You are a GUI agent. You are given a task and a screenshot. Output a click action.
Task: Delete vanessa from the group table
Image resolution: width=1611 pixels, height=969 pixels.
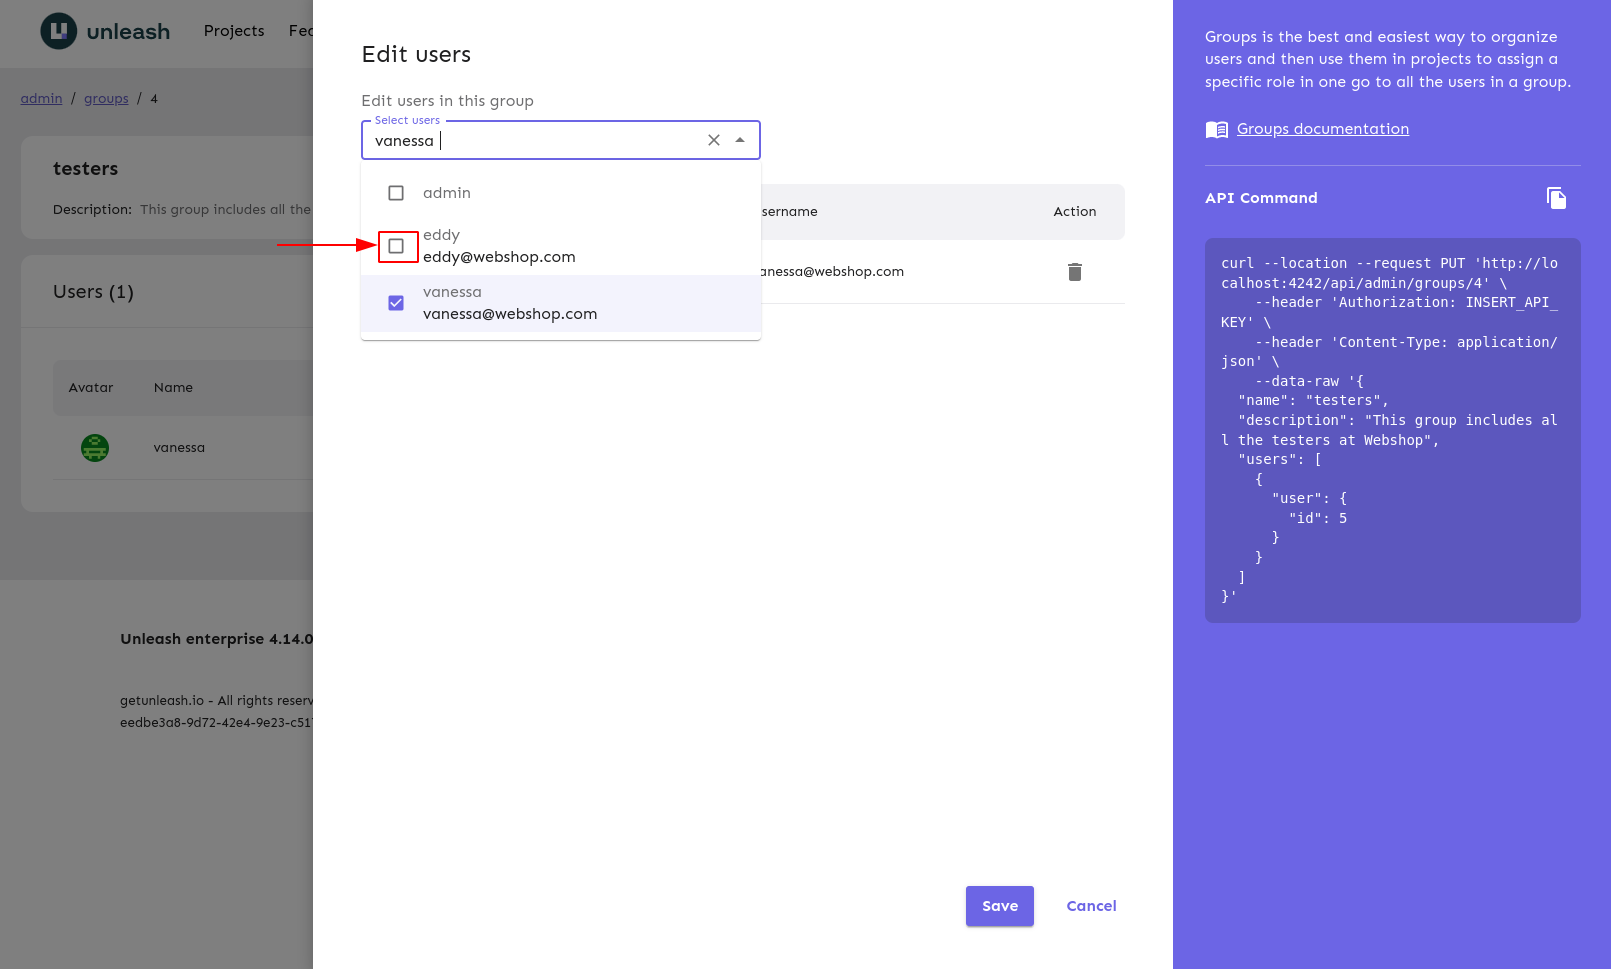point(1075,272)
